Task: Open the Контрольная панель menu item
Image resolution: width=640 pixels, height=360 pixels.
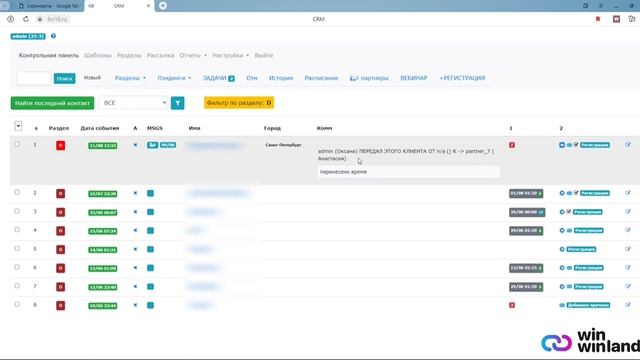Action: [x=49, y=55]
